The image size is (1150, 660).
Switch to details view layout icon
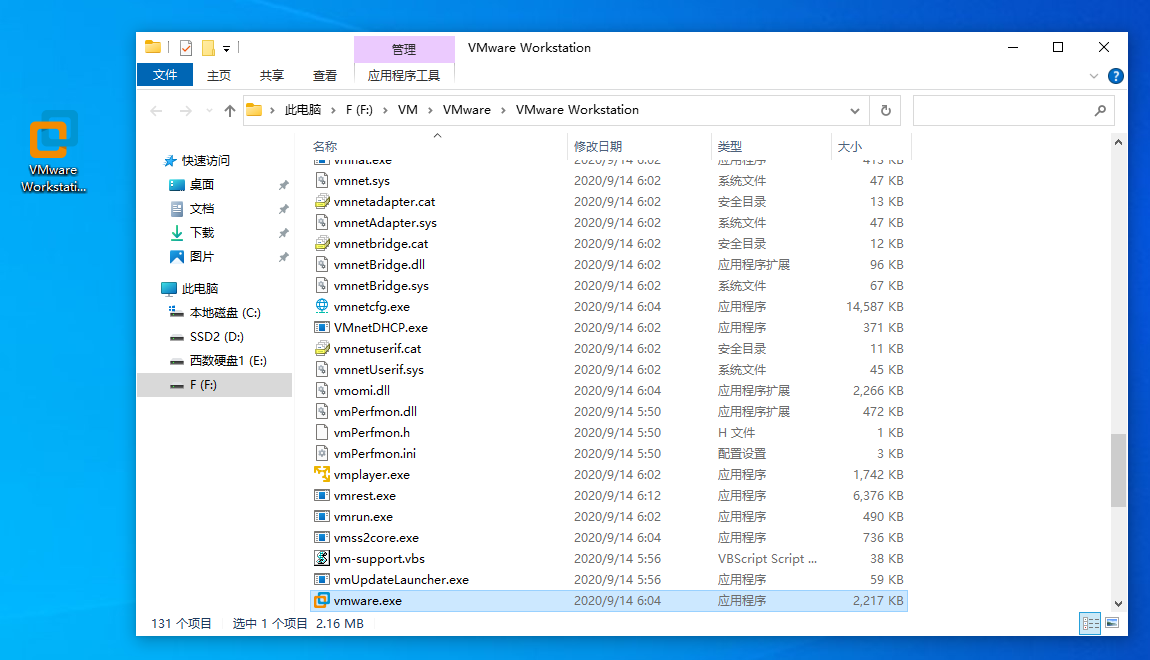[x=1091, y=623]
